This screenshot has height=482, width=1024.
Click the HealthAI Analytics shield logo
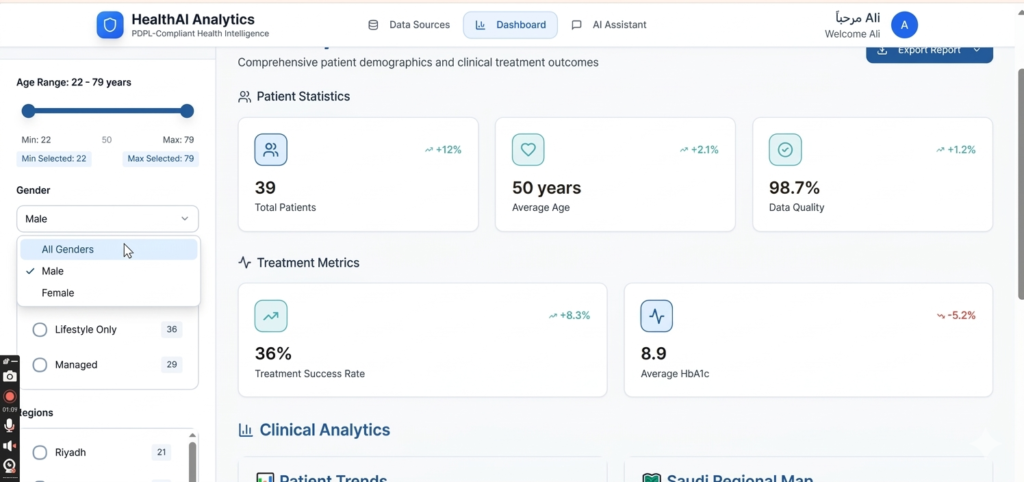click(110, 25)
